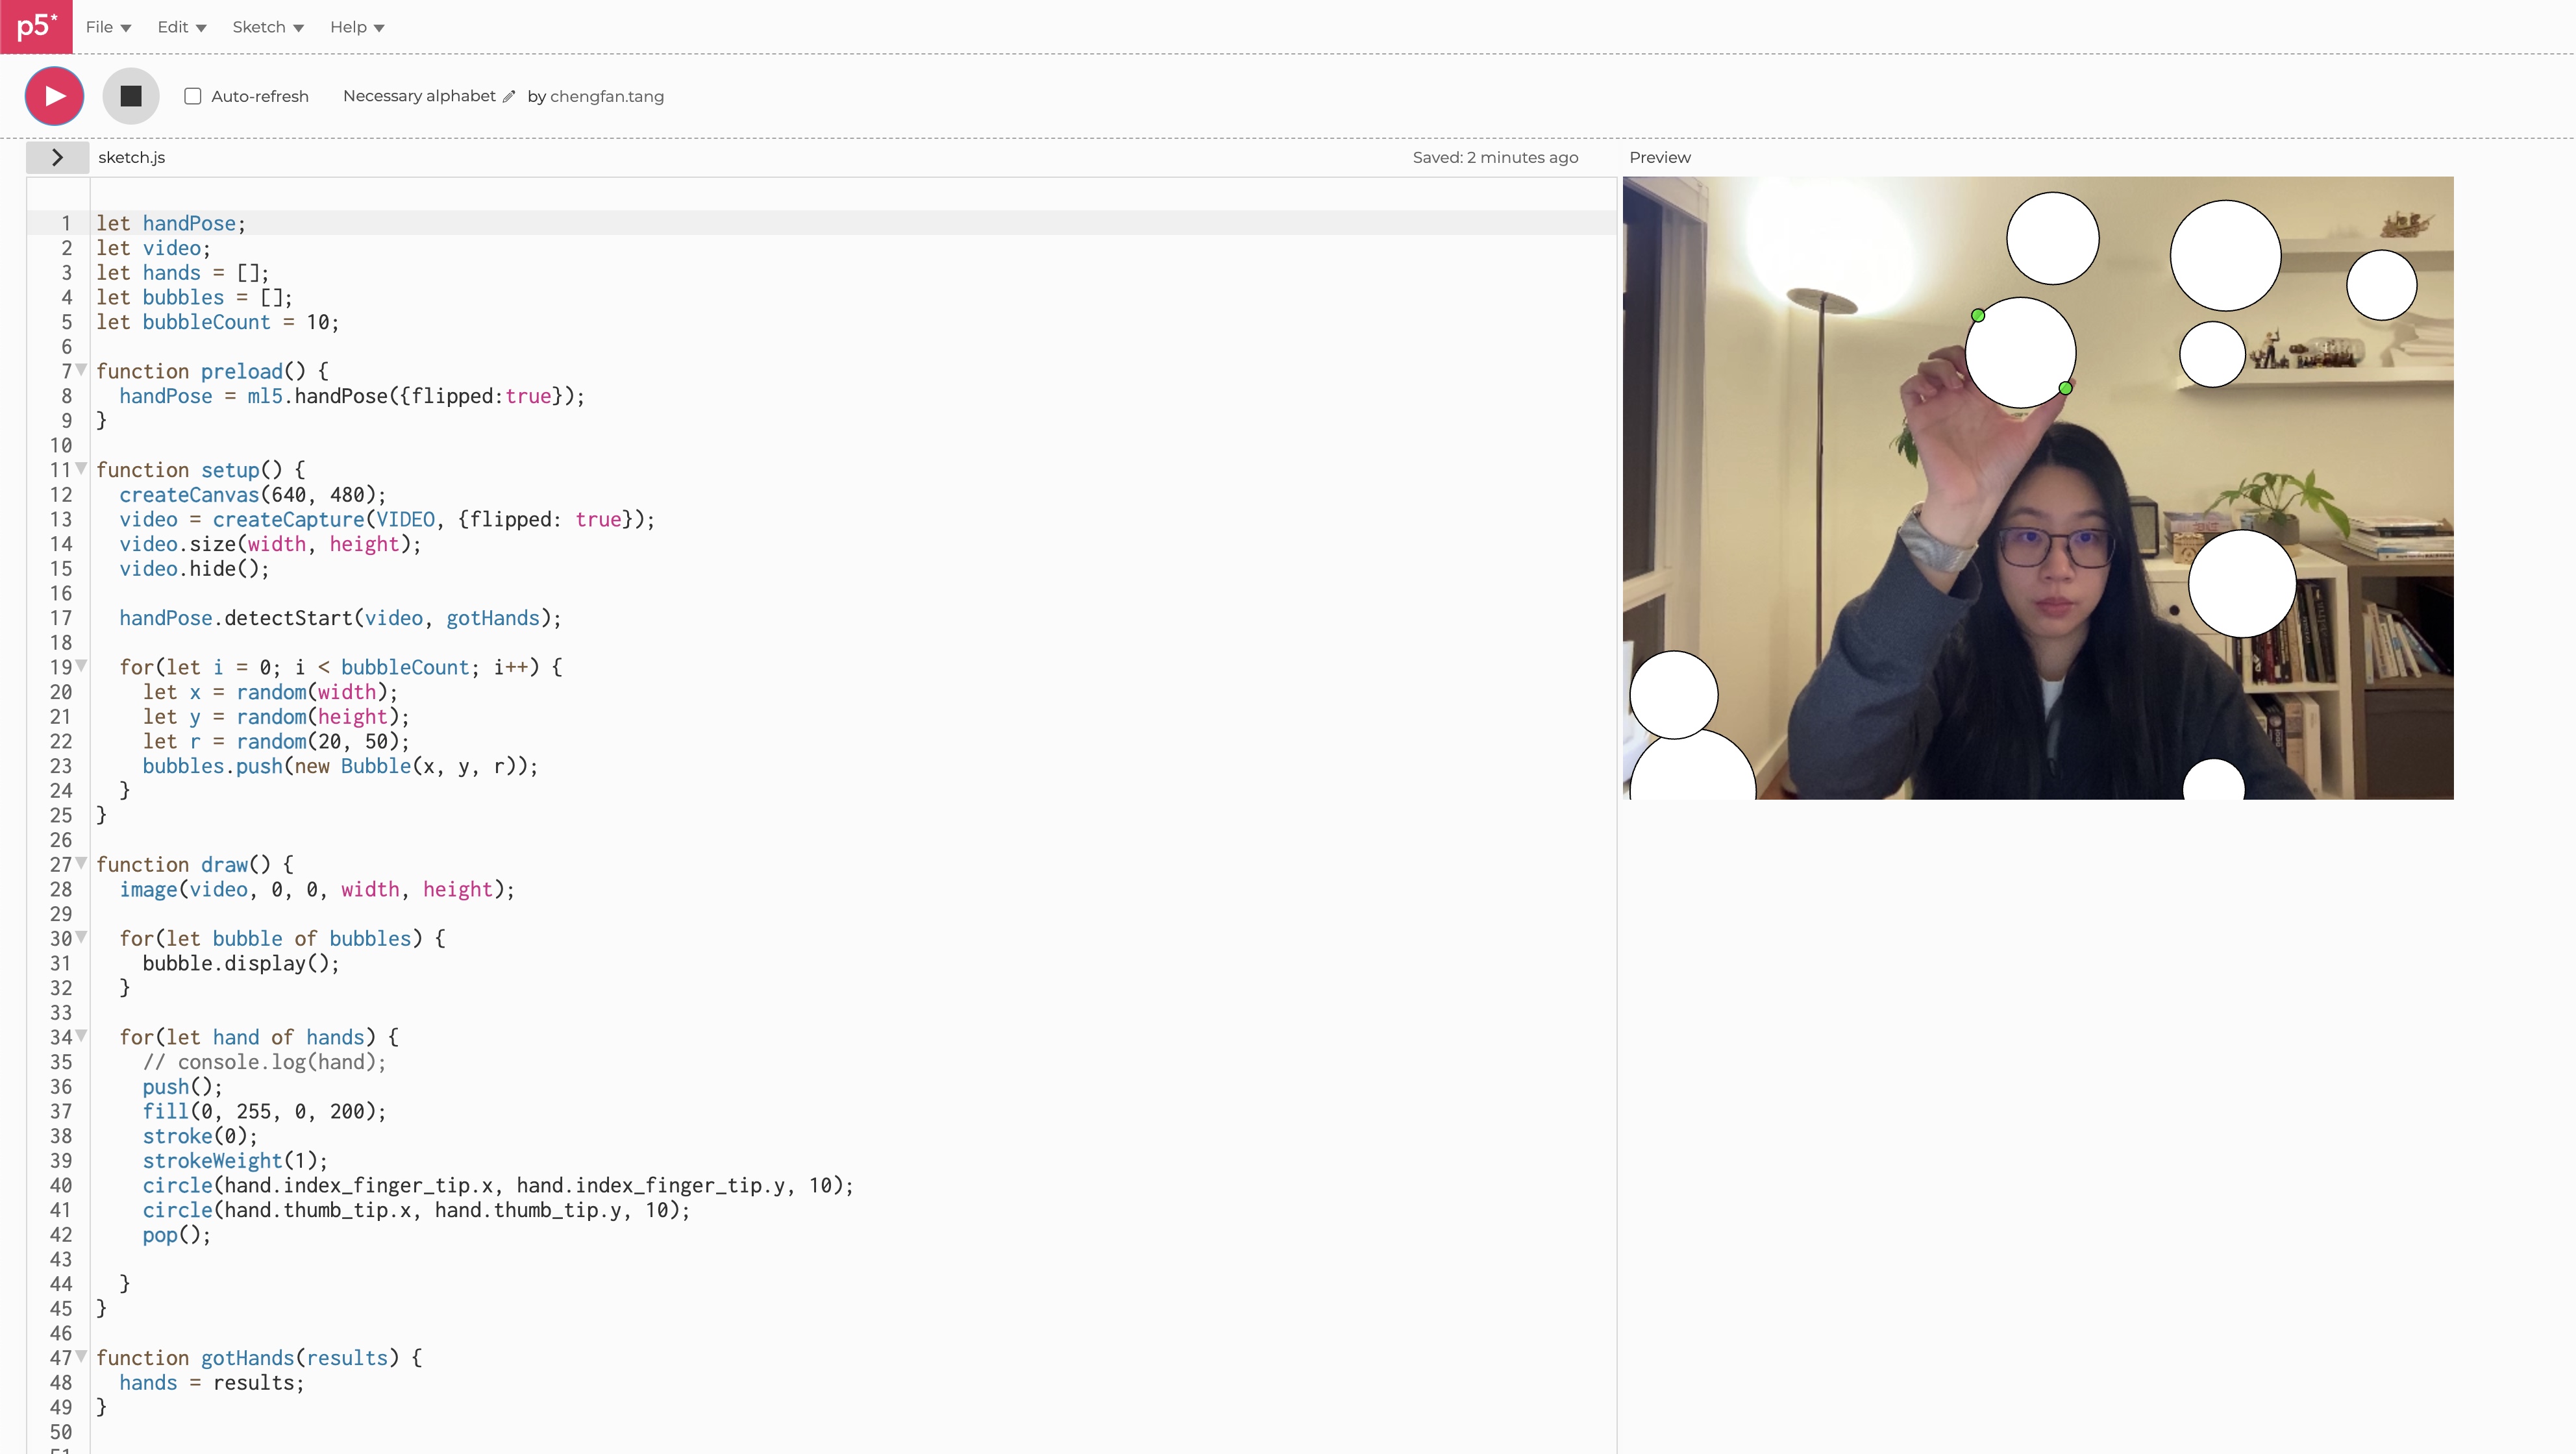
Task: Click the handPose.detectStart line
Action: [340, 618]
